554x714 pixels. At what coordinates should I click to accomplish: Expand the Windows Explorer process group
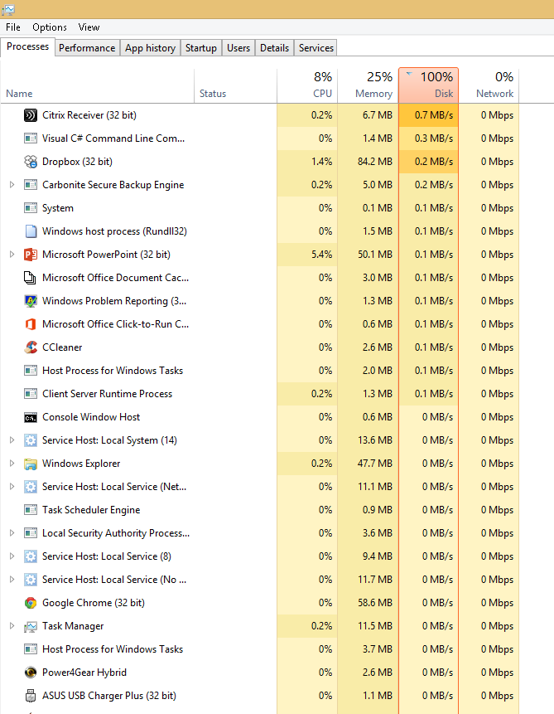click(x=12, y=464)
